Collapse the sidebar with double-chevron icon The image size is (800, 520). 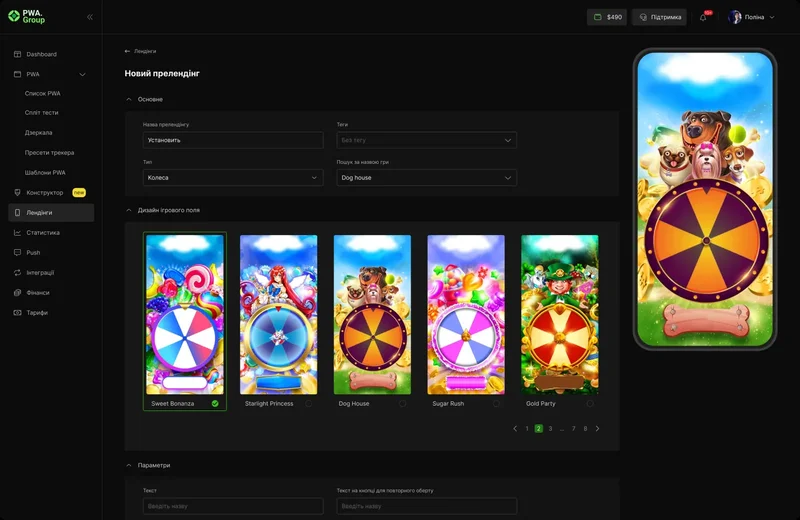(90, 17)
